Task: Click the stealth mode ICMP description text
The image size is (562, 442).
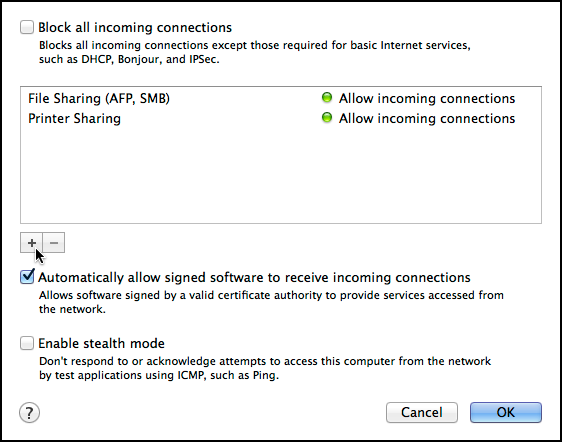Action: tap(265, 368)
